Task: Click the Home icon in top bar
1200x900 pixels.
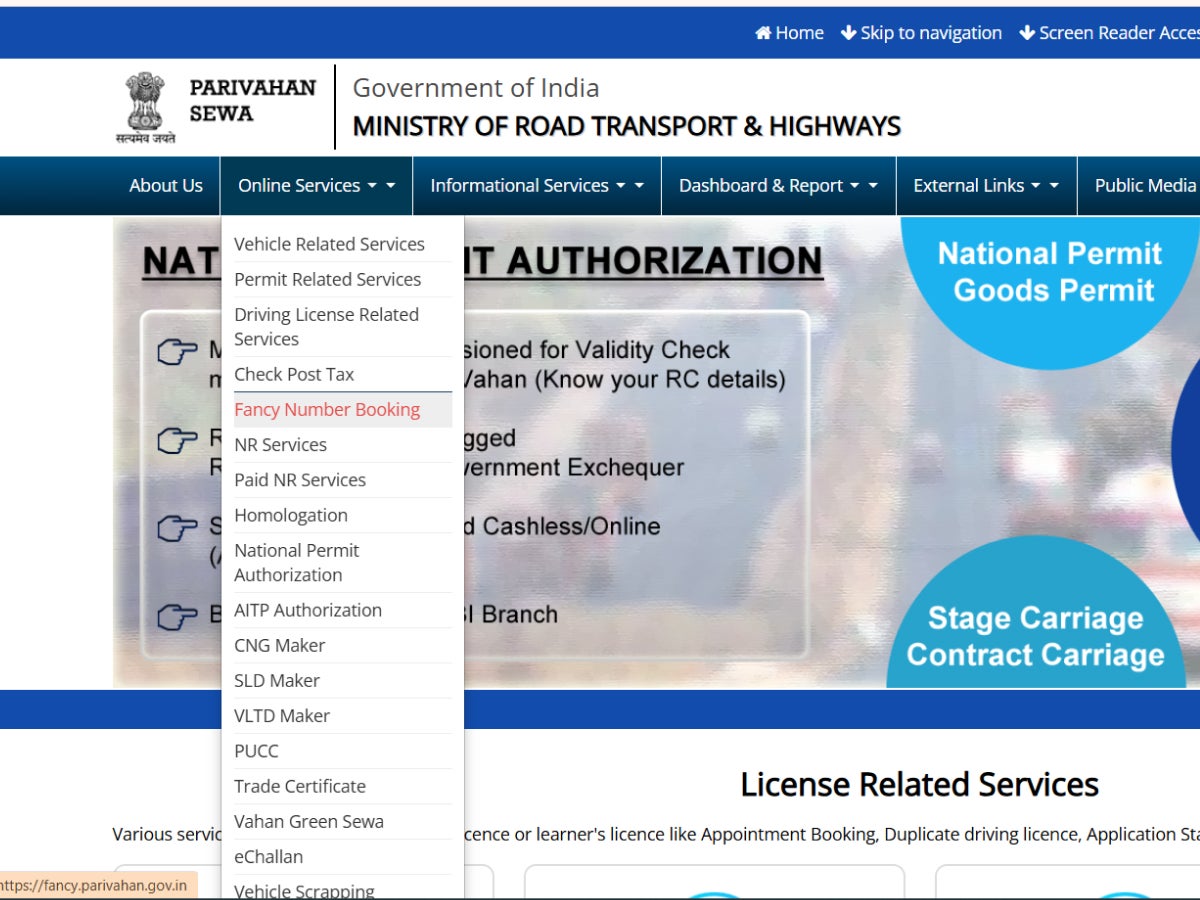Action: click(763, 33)
